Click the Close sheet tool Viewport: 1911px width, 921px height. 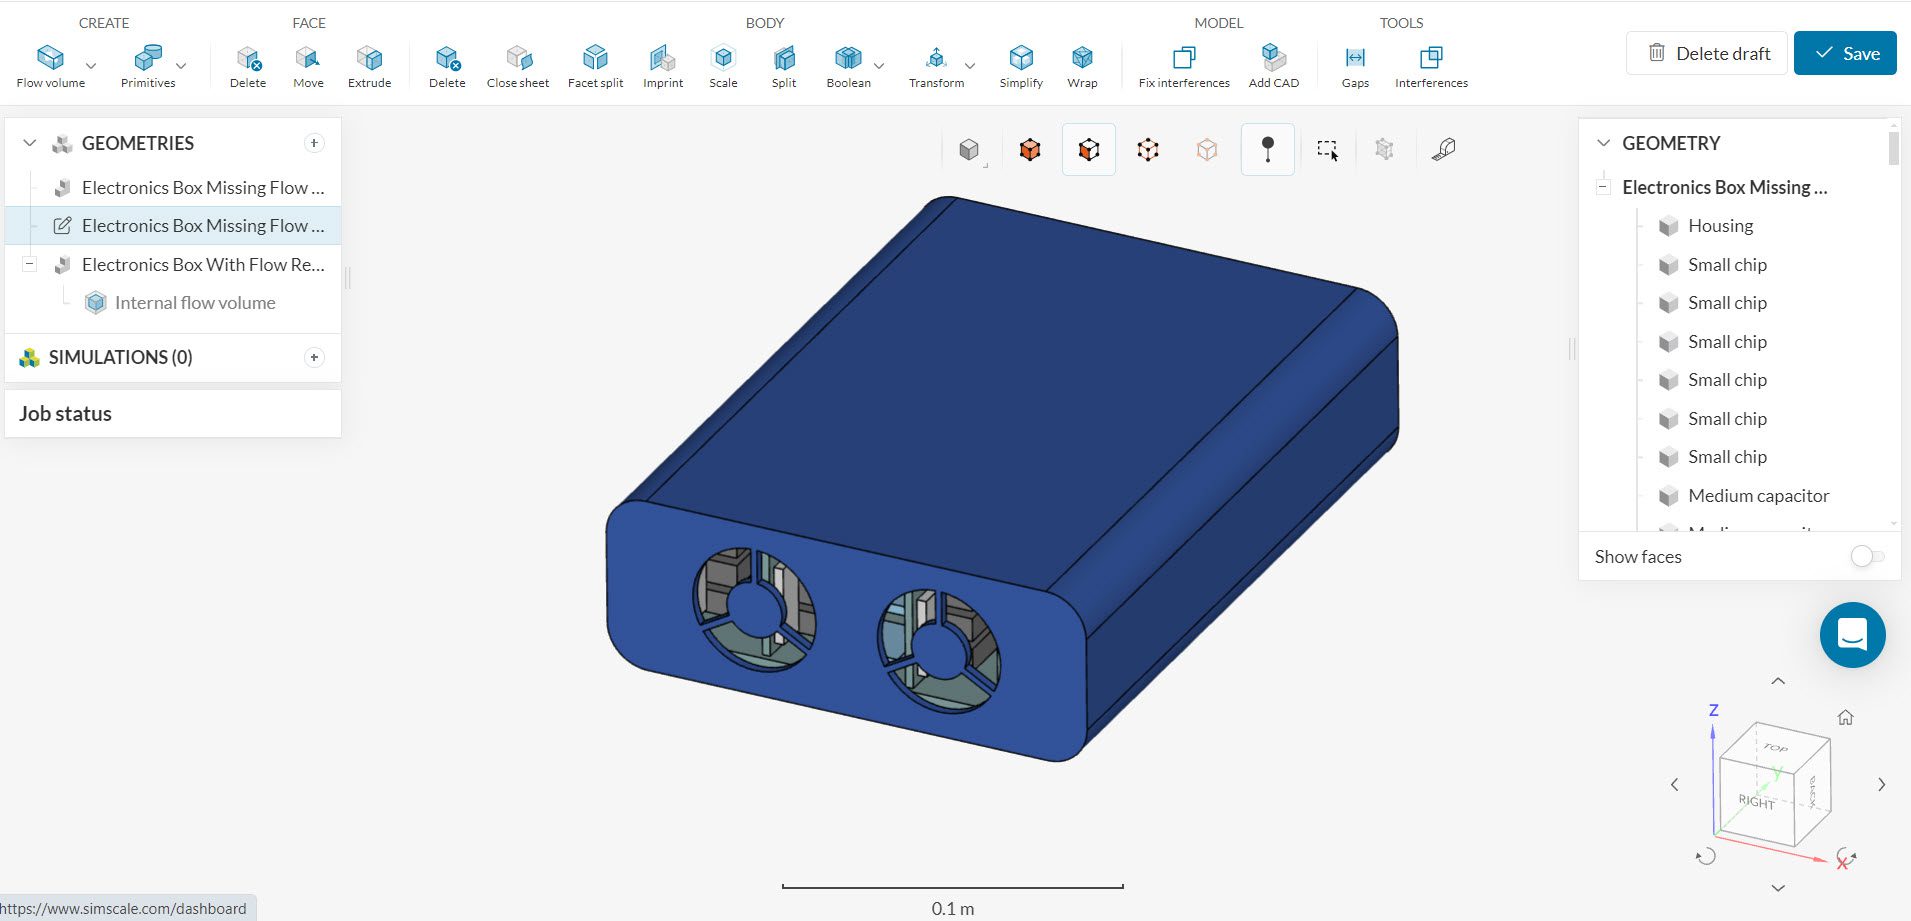[x=518, y=58]
